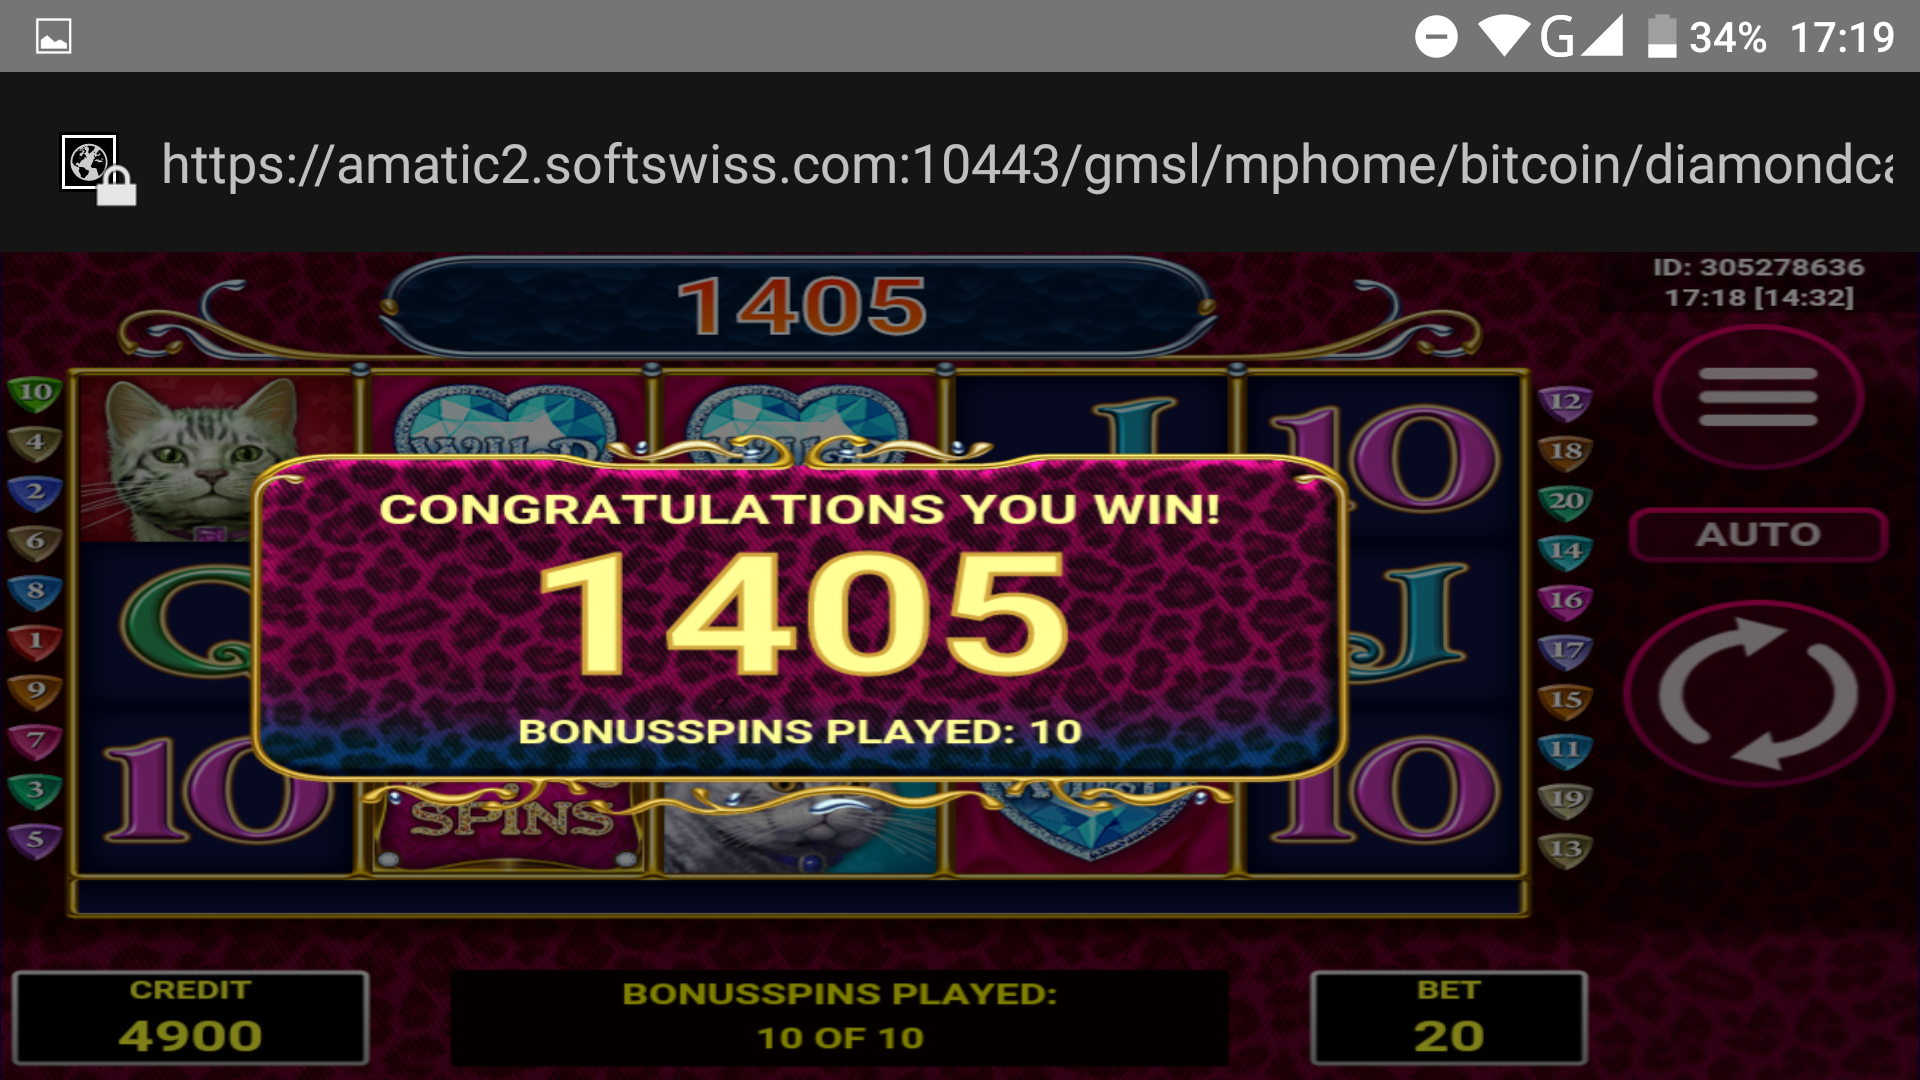
Task: Select payline badge number 5
Action: [x=35, y=840]
